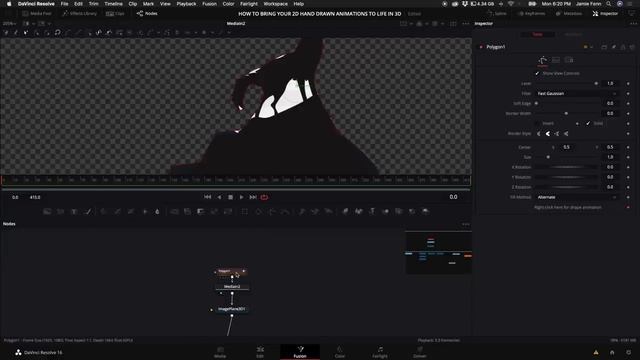
Task: Click the Level slider handle
Action: click(x=596, y=83)
